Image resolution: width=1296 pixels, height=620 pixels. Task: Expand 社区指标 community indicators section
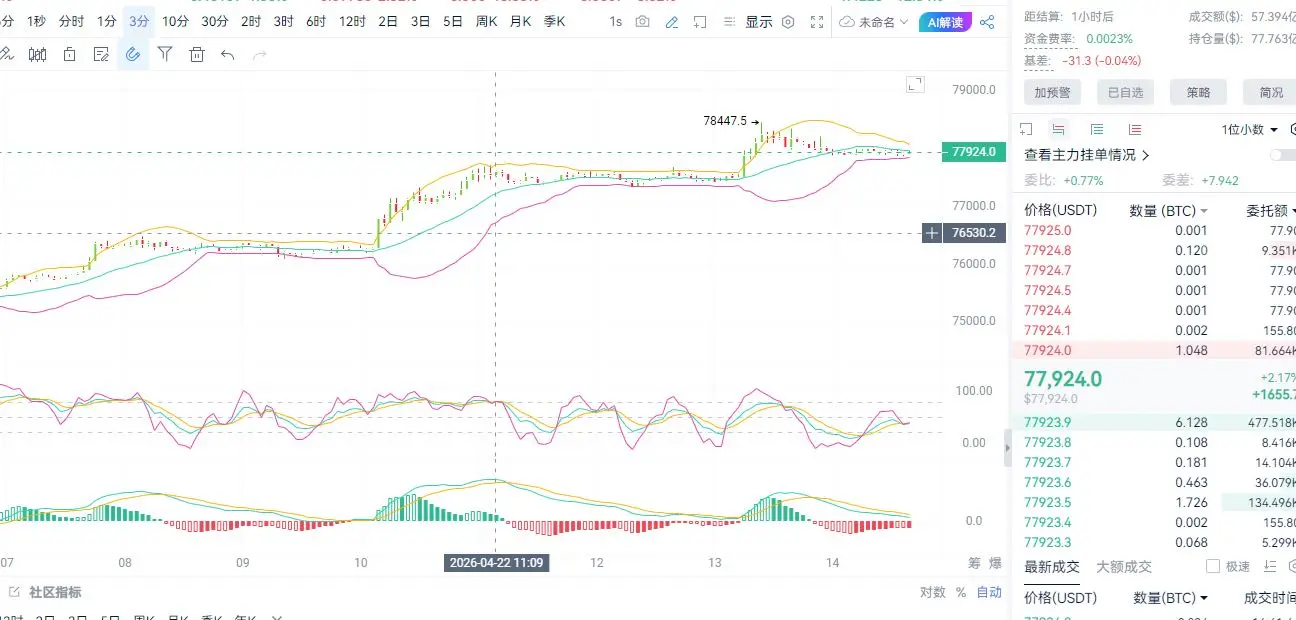47,592
